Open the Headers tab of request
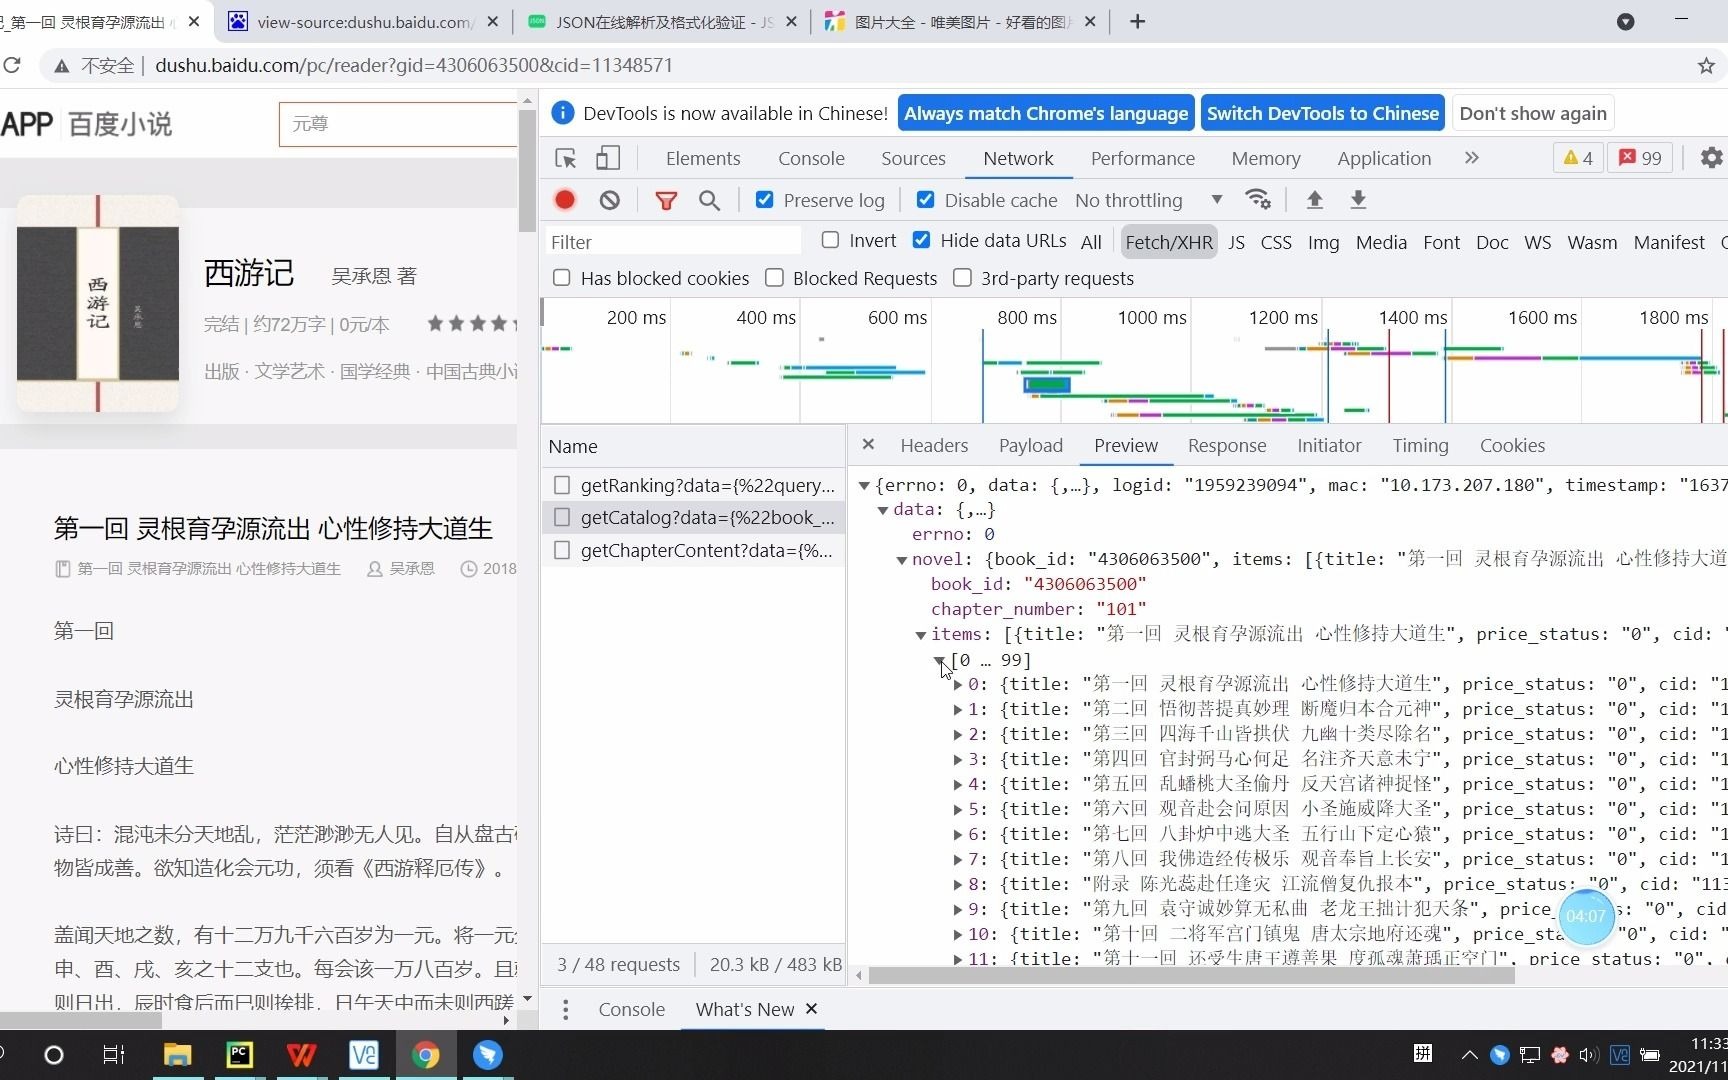 (934, 445)
